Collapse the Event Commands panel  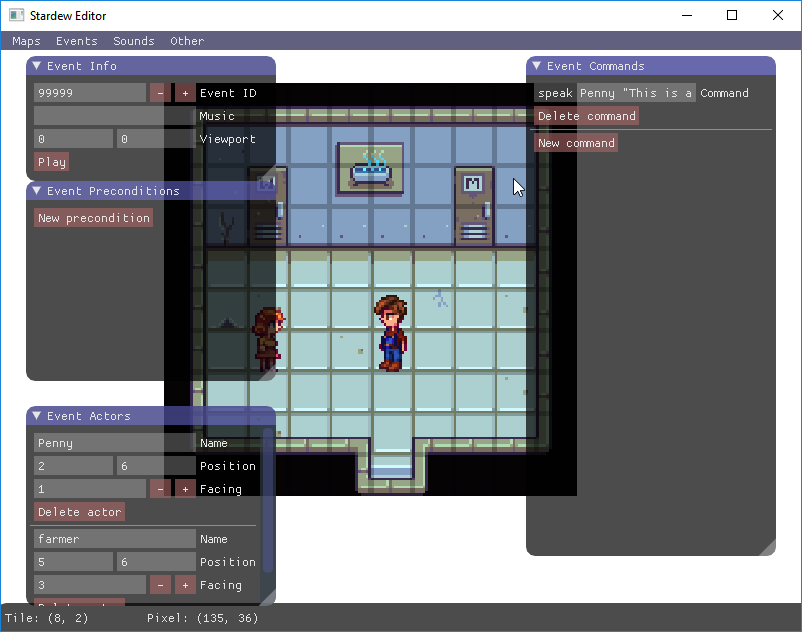tap(537, 66)
